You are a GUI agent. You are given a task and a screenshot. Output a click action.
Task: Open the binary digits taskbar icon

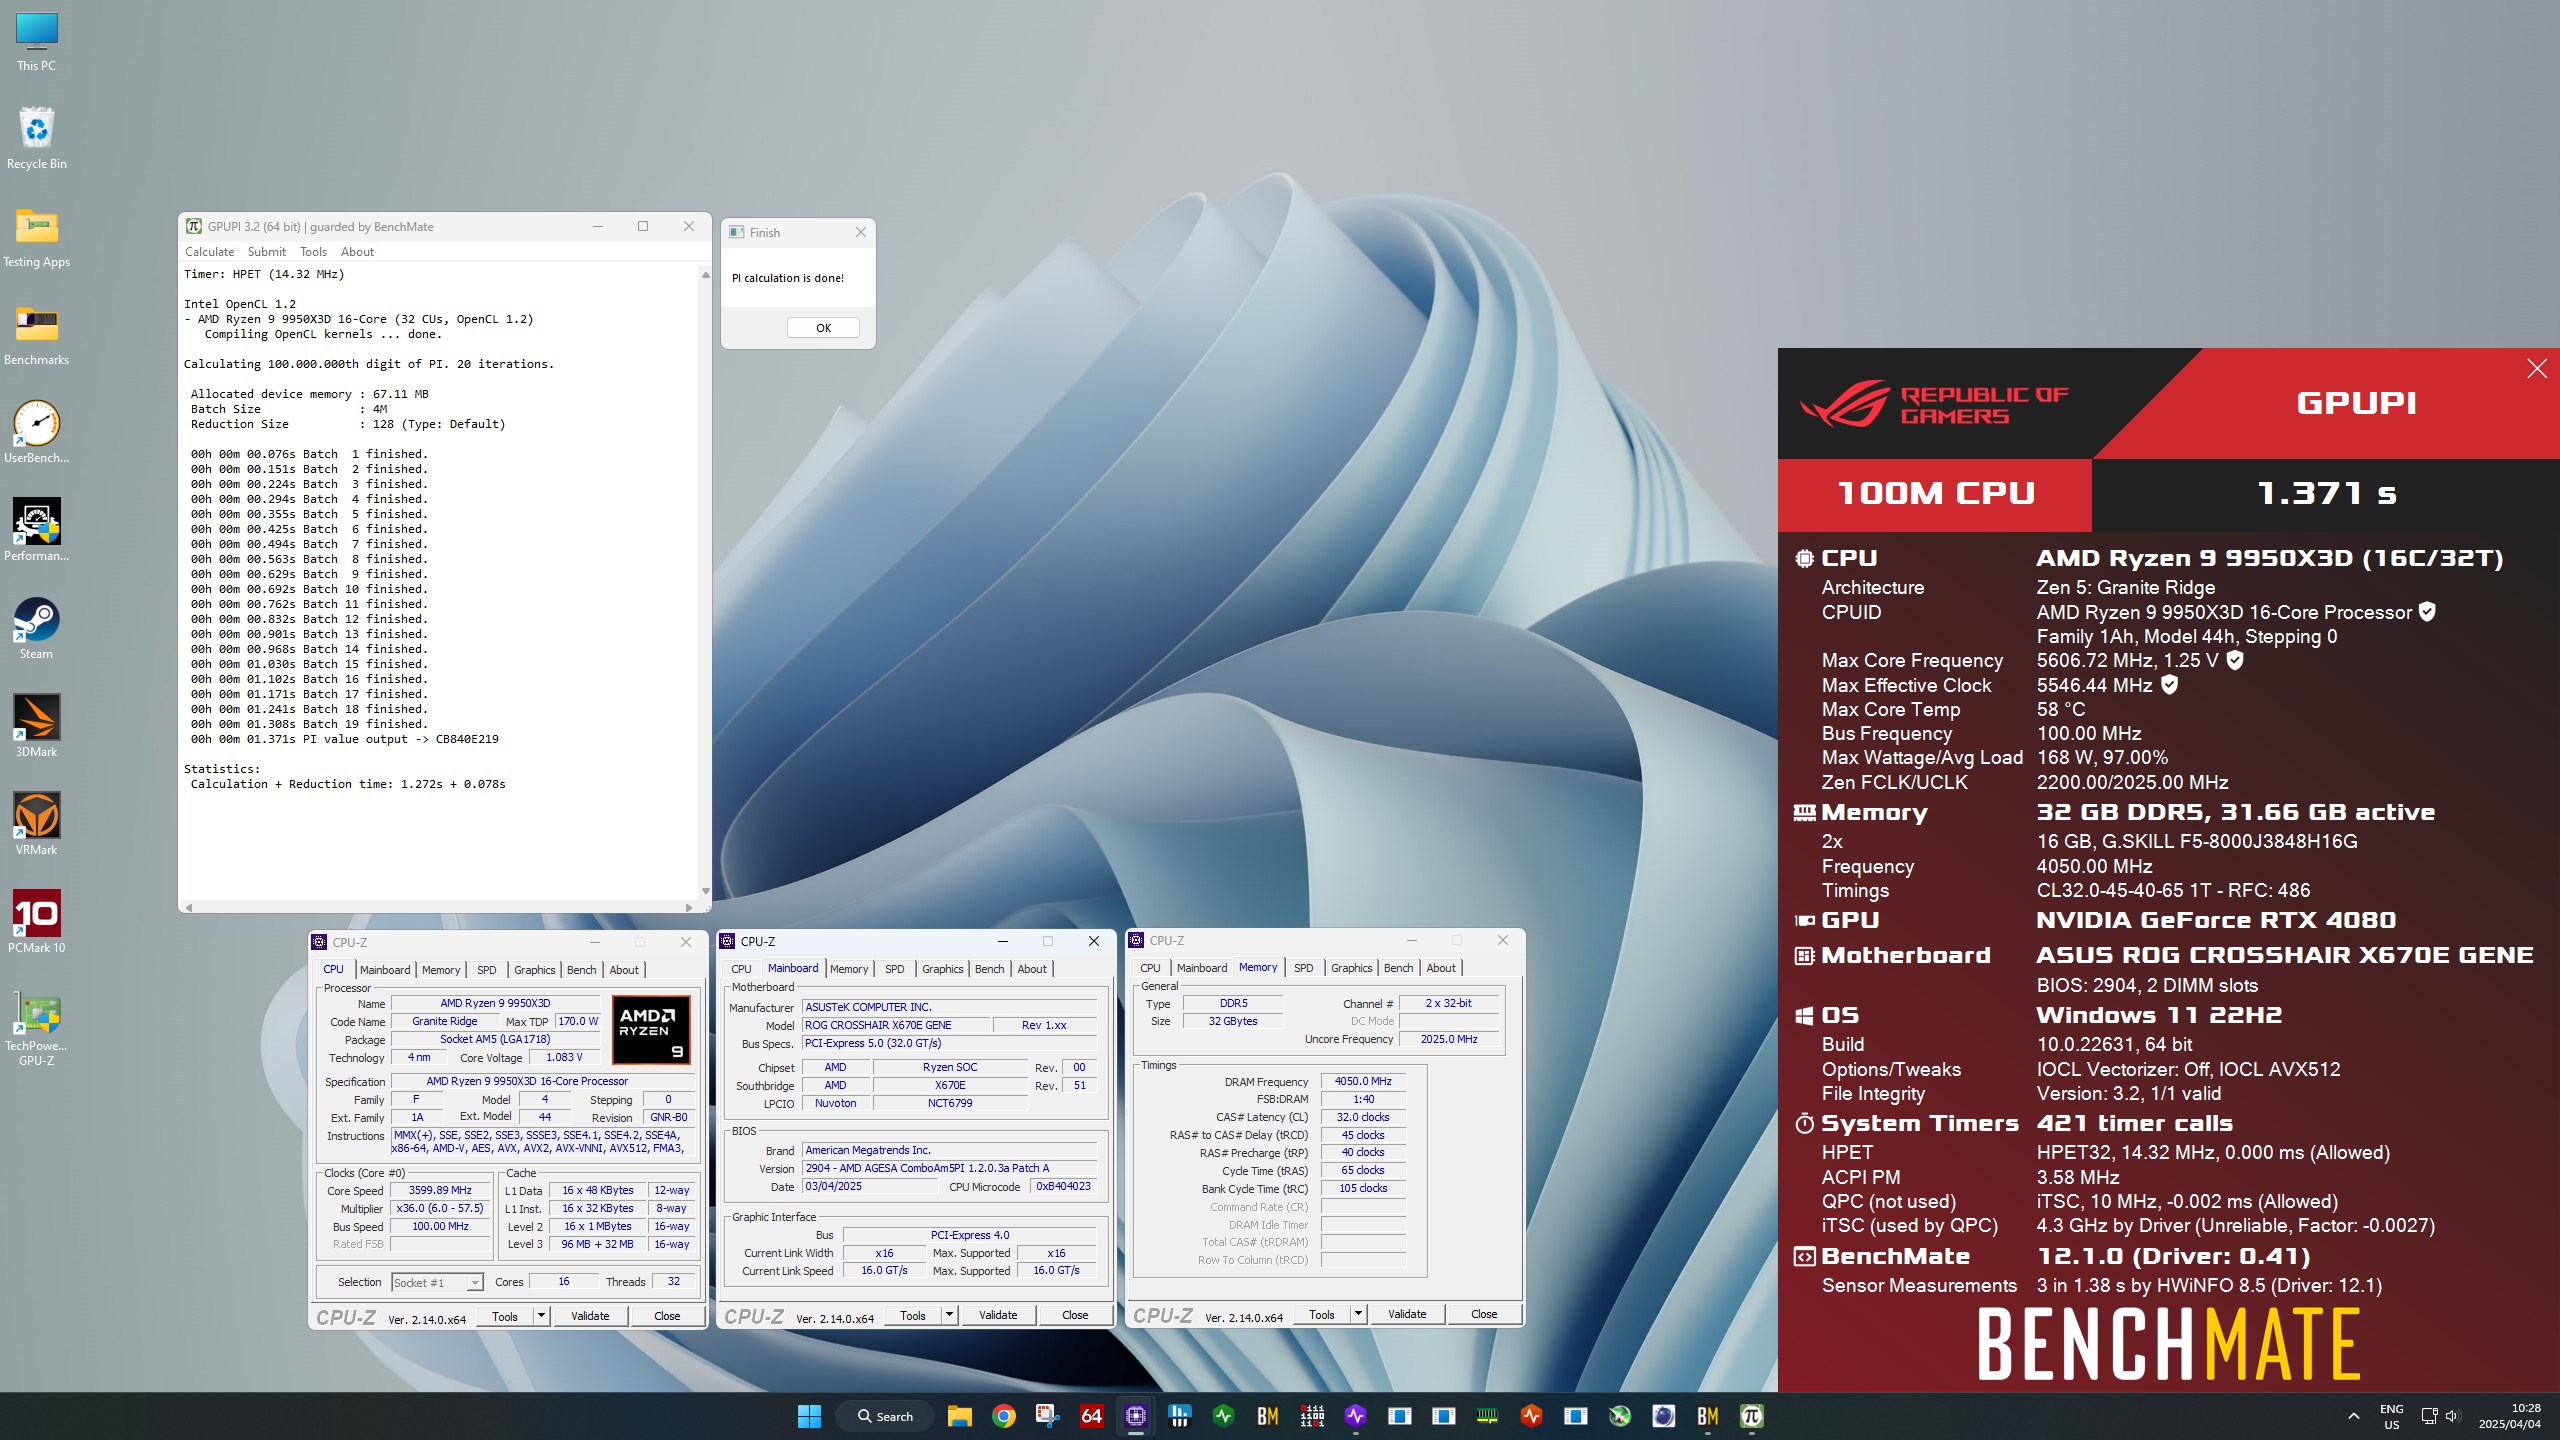point(1312,1416)
